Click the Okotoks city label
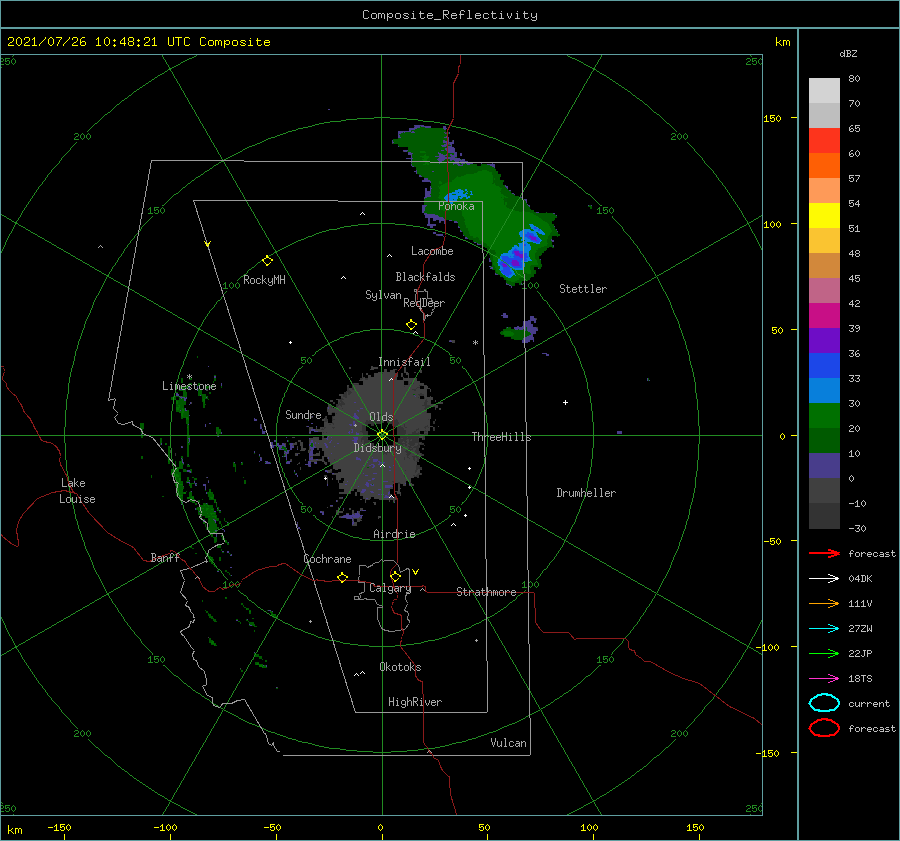900x841 pixels. [400, 667]
